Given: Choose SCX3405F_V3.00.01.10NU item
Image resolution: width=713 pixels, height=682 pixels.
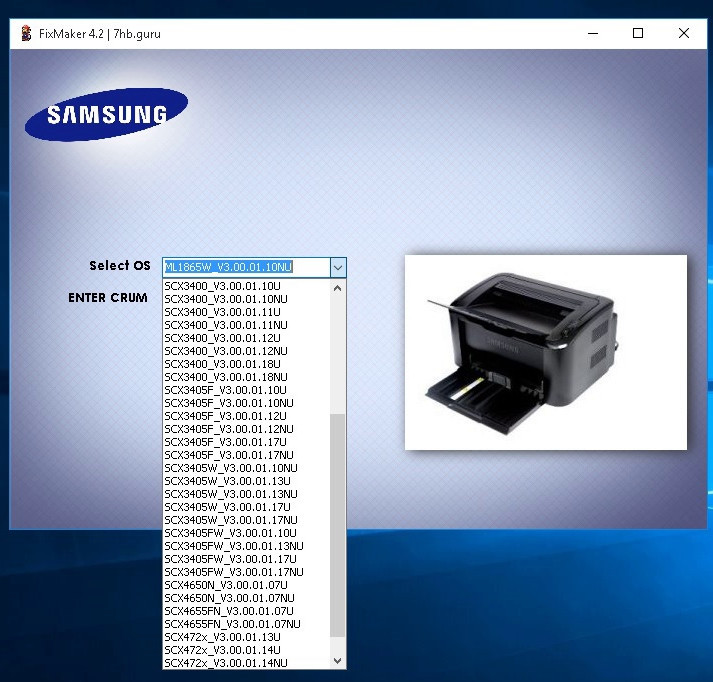Looking at the screenshot, I should pos(246,403).
